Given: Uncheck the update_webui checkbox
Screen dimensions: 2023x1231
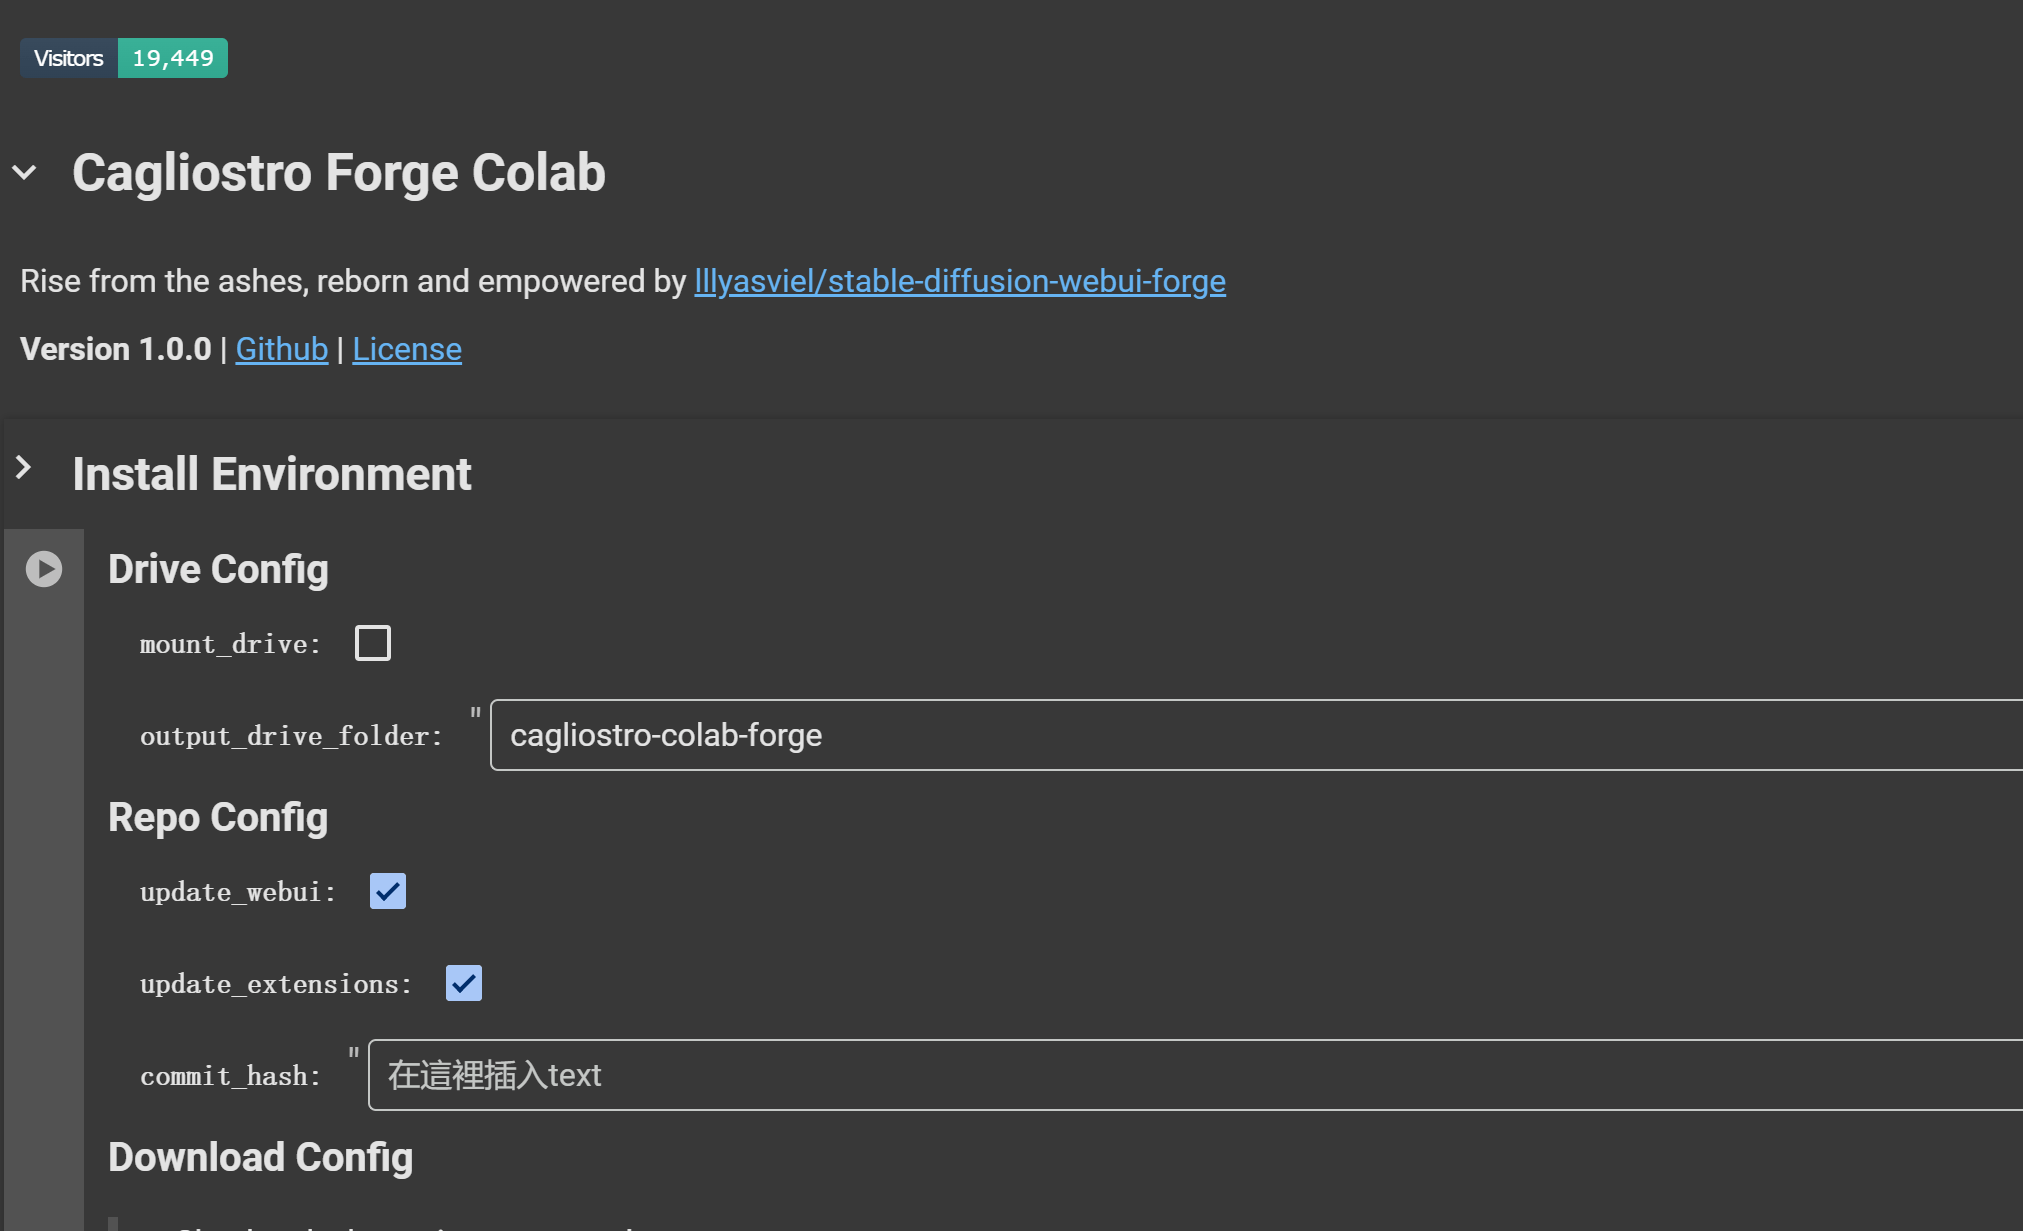Looking at the screenshot, I should (x=388, y=891).
